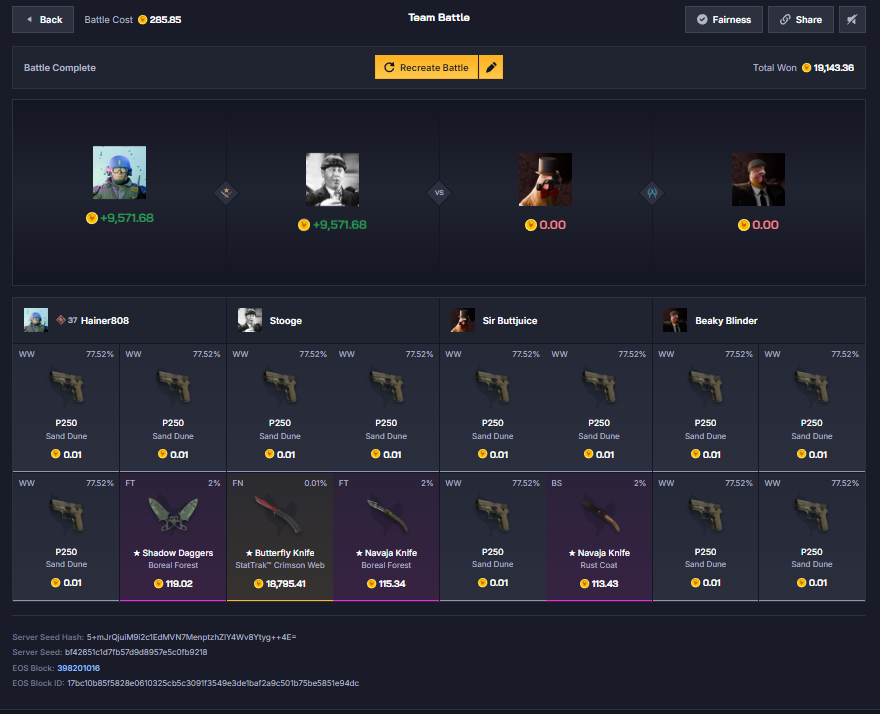The image size is (880, 714).
Task: Click the pencil edit battle icon
Action: click(x=491, y=67)
